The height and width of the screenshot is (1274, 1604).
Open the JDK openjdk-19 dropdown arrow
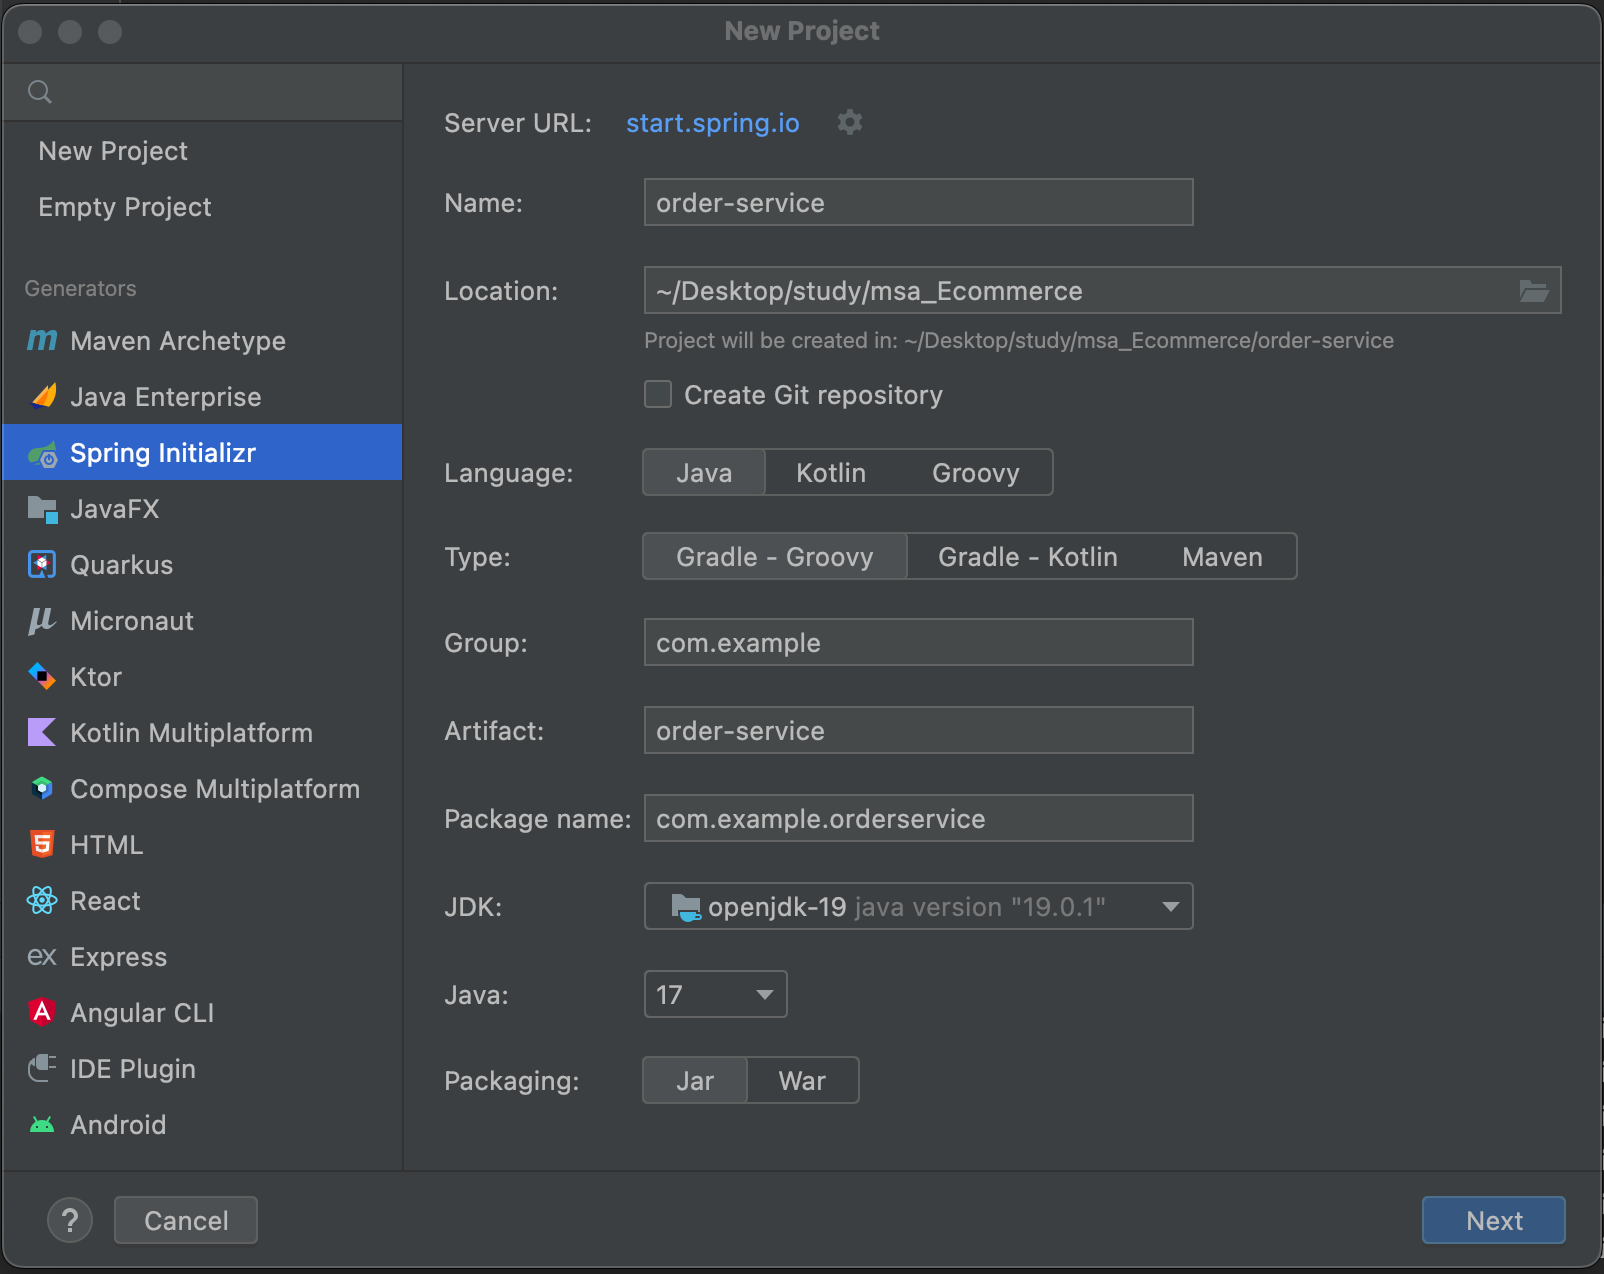1170,907
